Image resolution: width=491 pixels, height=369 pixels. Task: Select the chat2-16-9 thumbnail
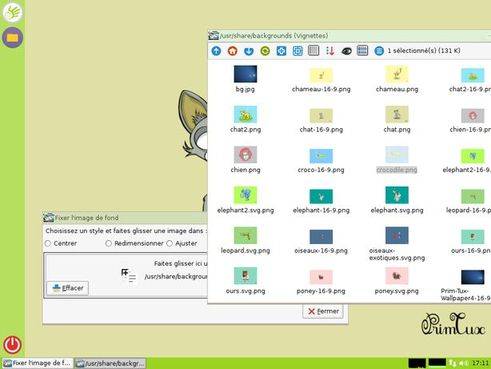pyautogui.click(x=472, y=75)
